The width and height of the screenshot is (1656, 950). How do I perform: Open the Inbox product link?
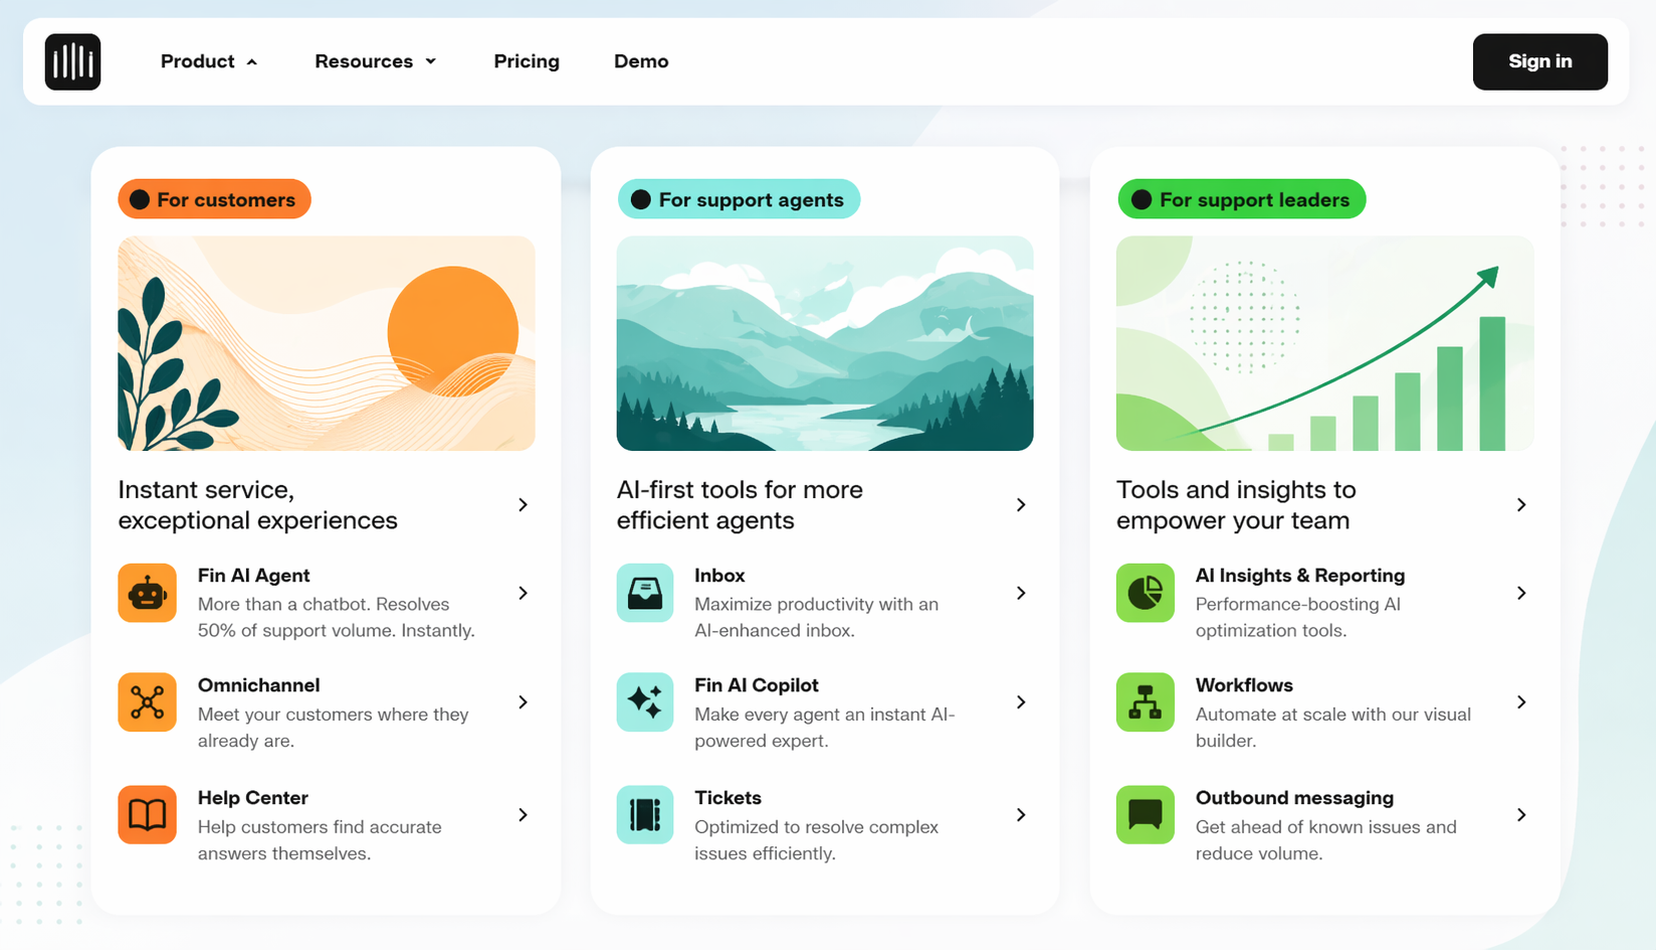coord(720,575)
